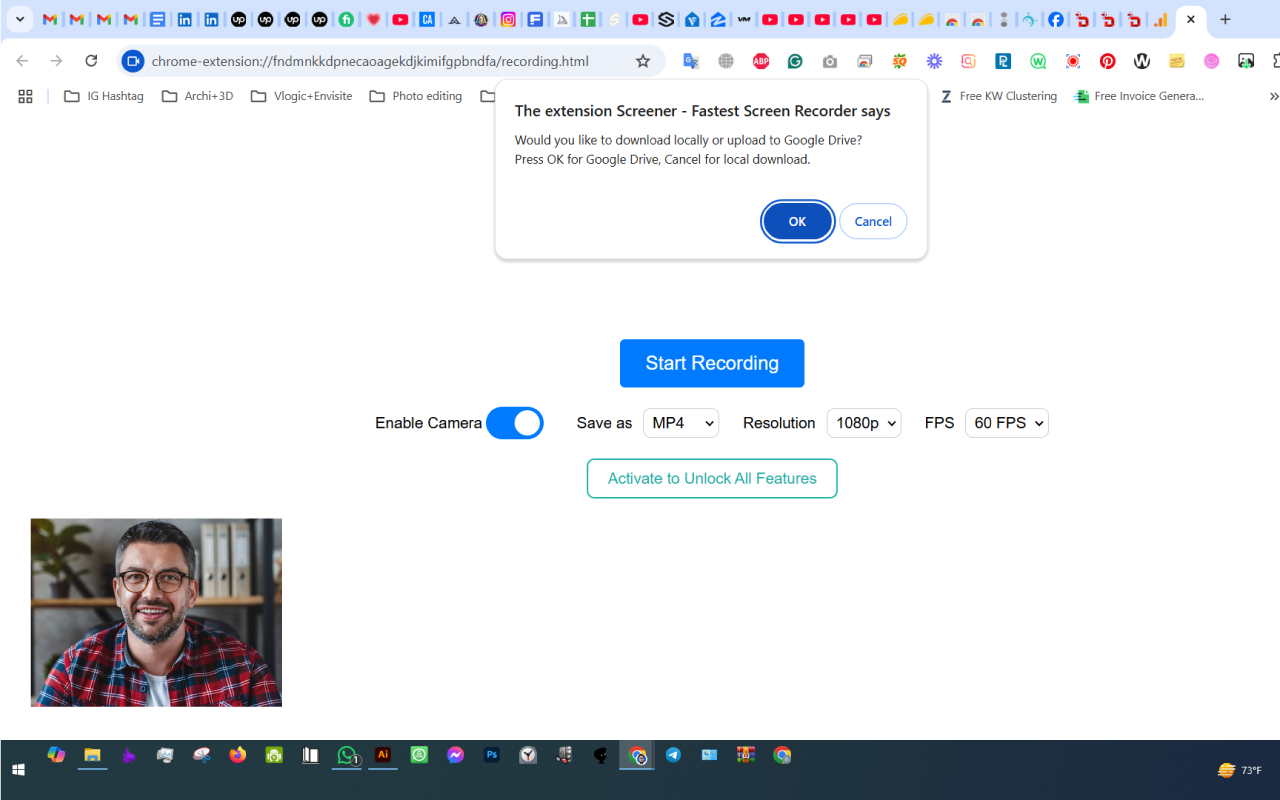The width and height of the screenshot is (1280, 800).
Task: Open Copilot from the taskbar
Action: pyautogui.click(x=56, y=756)
